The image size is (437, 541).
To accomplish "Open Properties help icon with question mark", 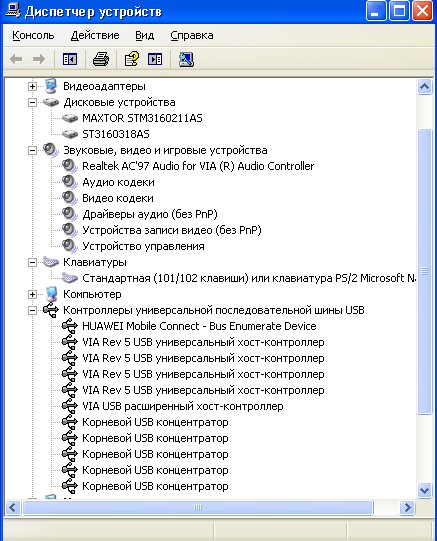I will [x=131, y=59].
